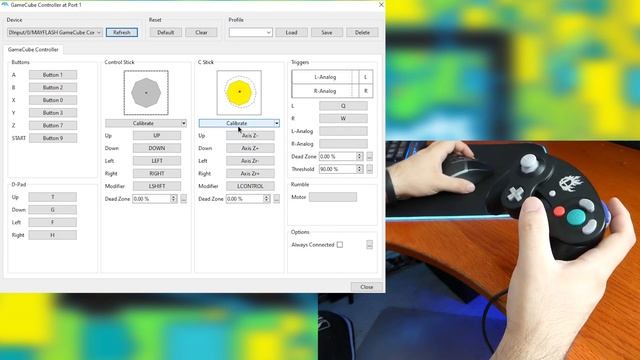Click the Control Stick Modifier mapping 'LSHIFT'

157,186
